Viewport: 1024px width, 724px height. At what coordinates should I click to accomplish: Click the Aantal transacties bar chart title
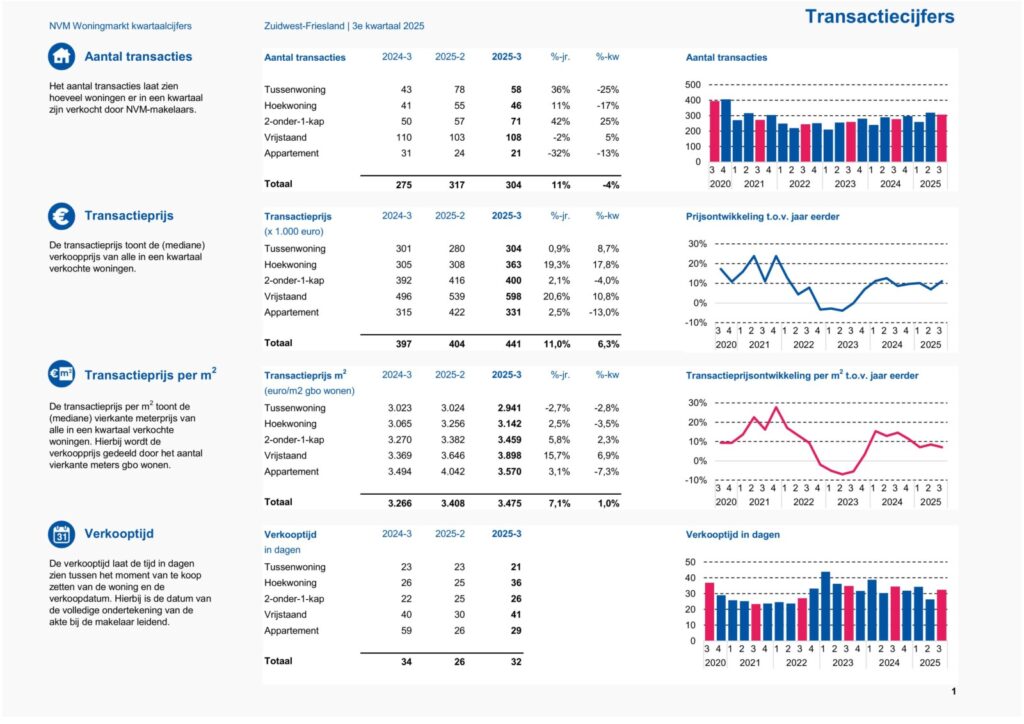click(727, 57)
